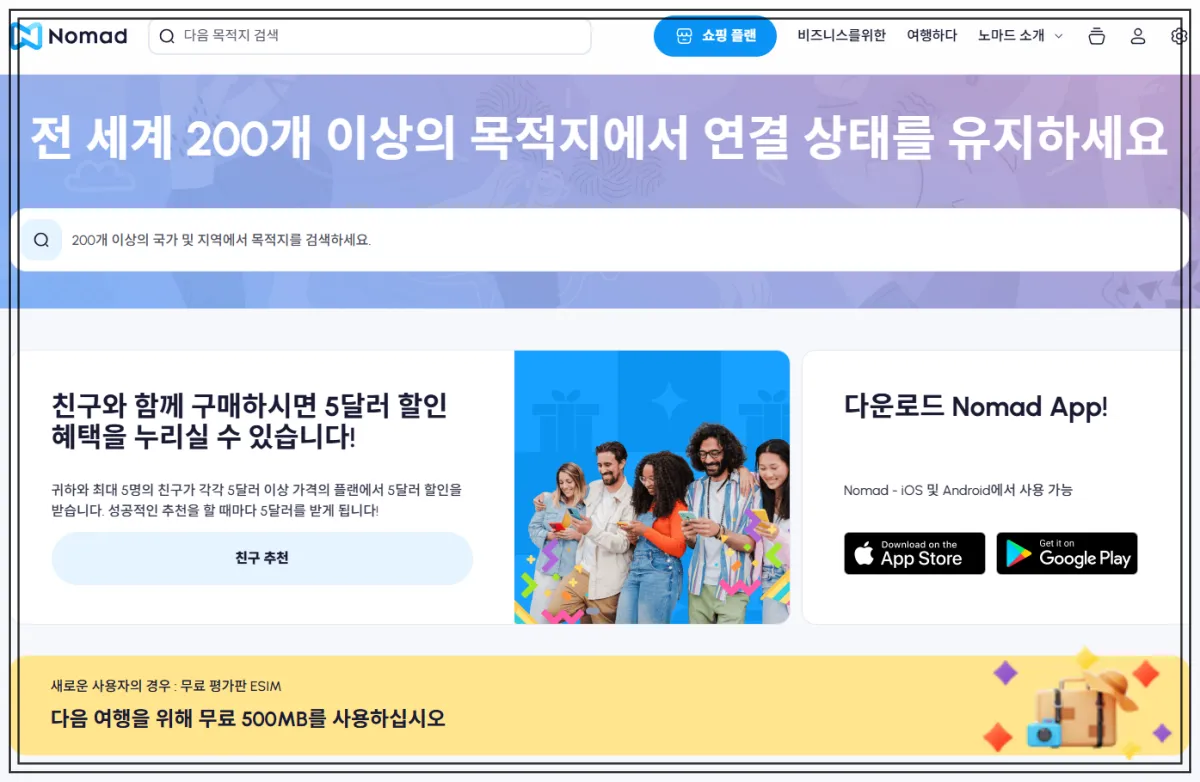Click the '친구와 함께 구매하시면 5달러 할인' heading
Viewport: 1200px width, 782px height.
coord(250,421)
